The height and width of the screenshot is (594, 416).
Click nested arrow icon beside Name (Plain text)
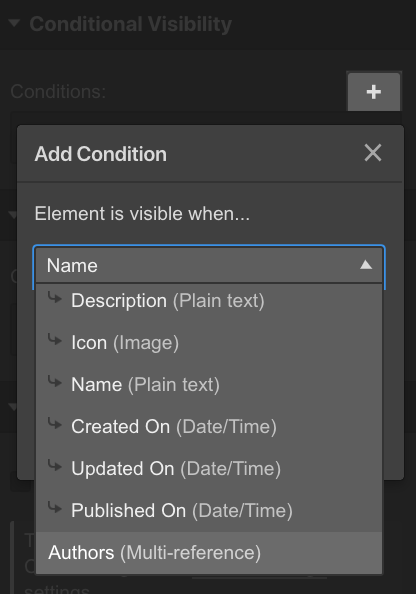(55, 381)
